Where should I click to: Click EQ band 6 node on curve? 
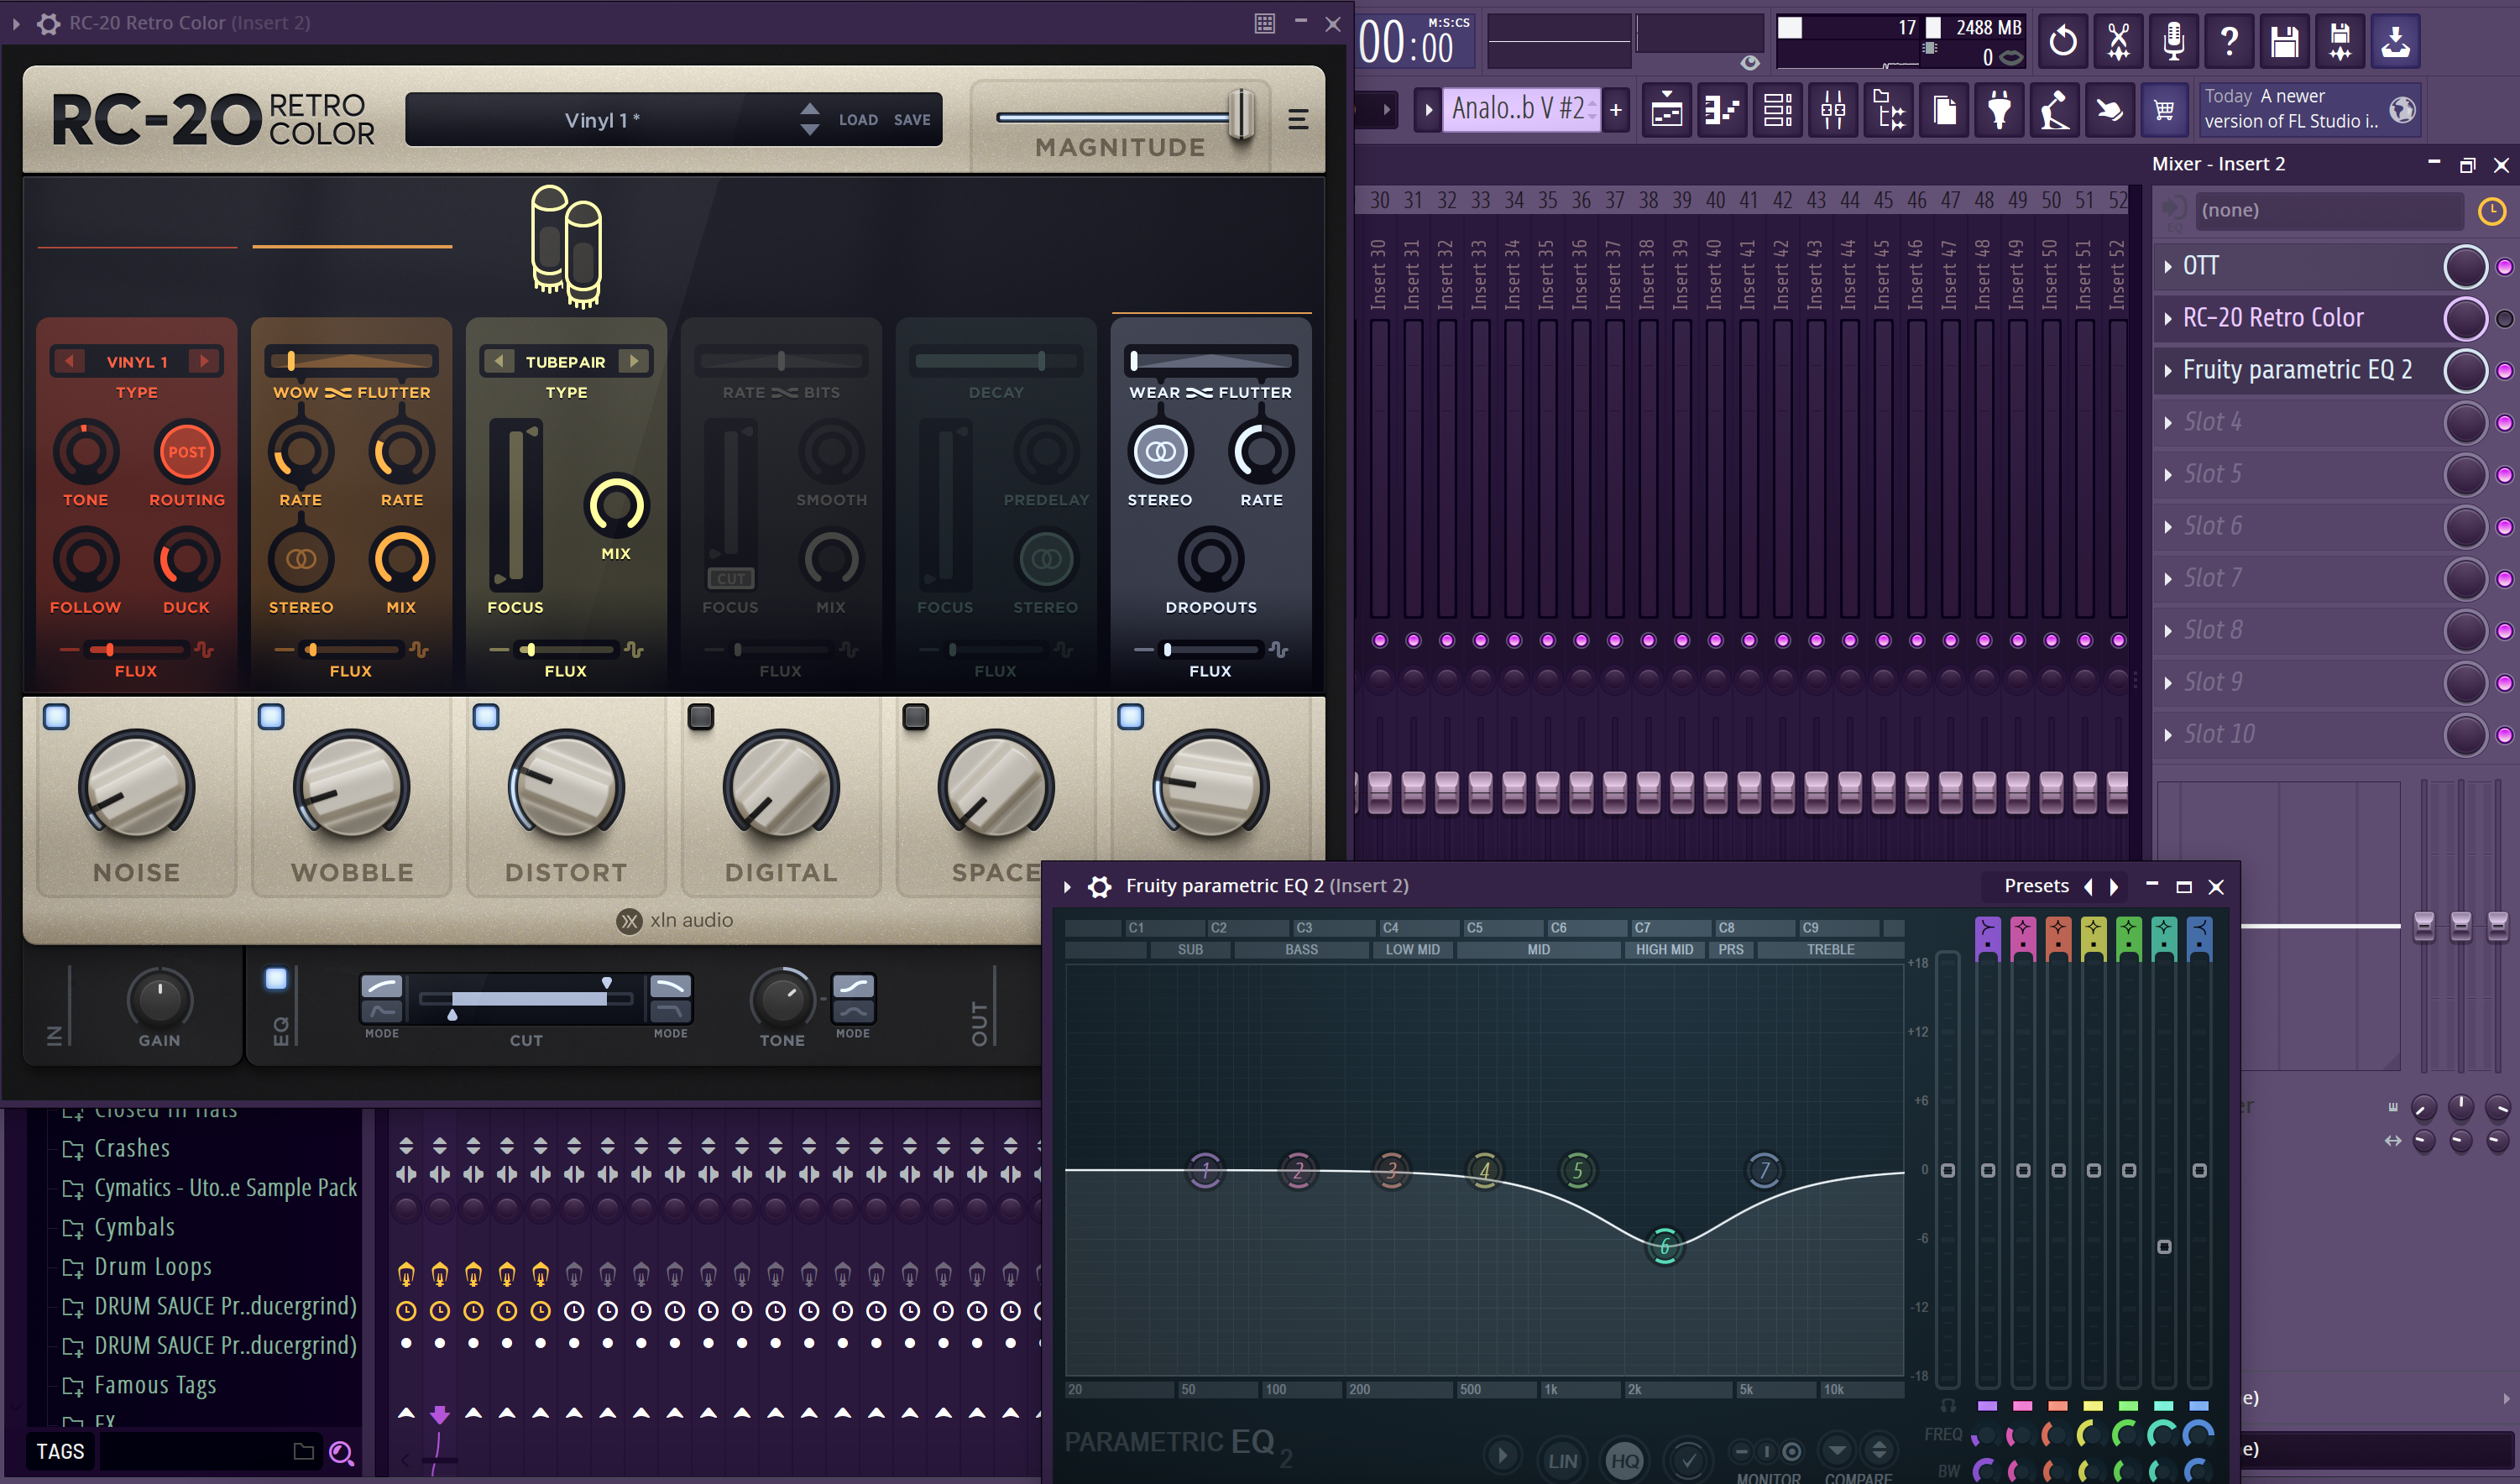pos(1665,1246)
